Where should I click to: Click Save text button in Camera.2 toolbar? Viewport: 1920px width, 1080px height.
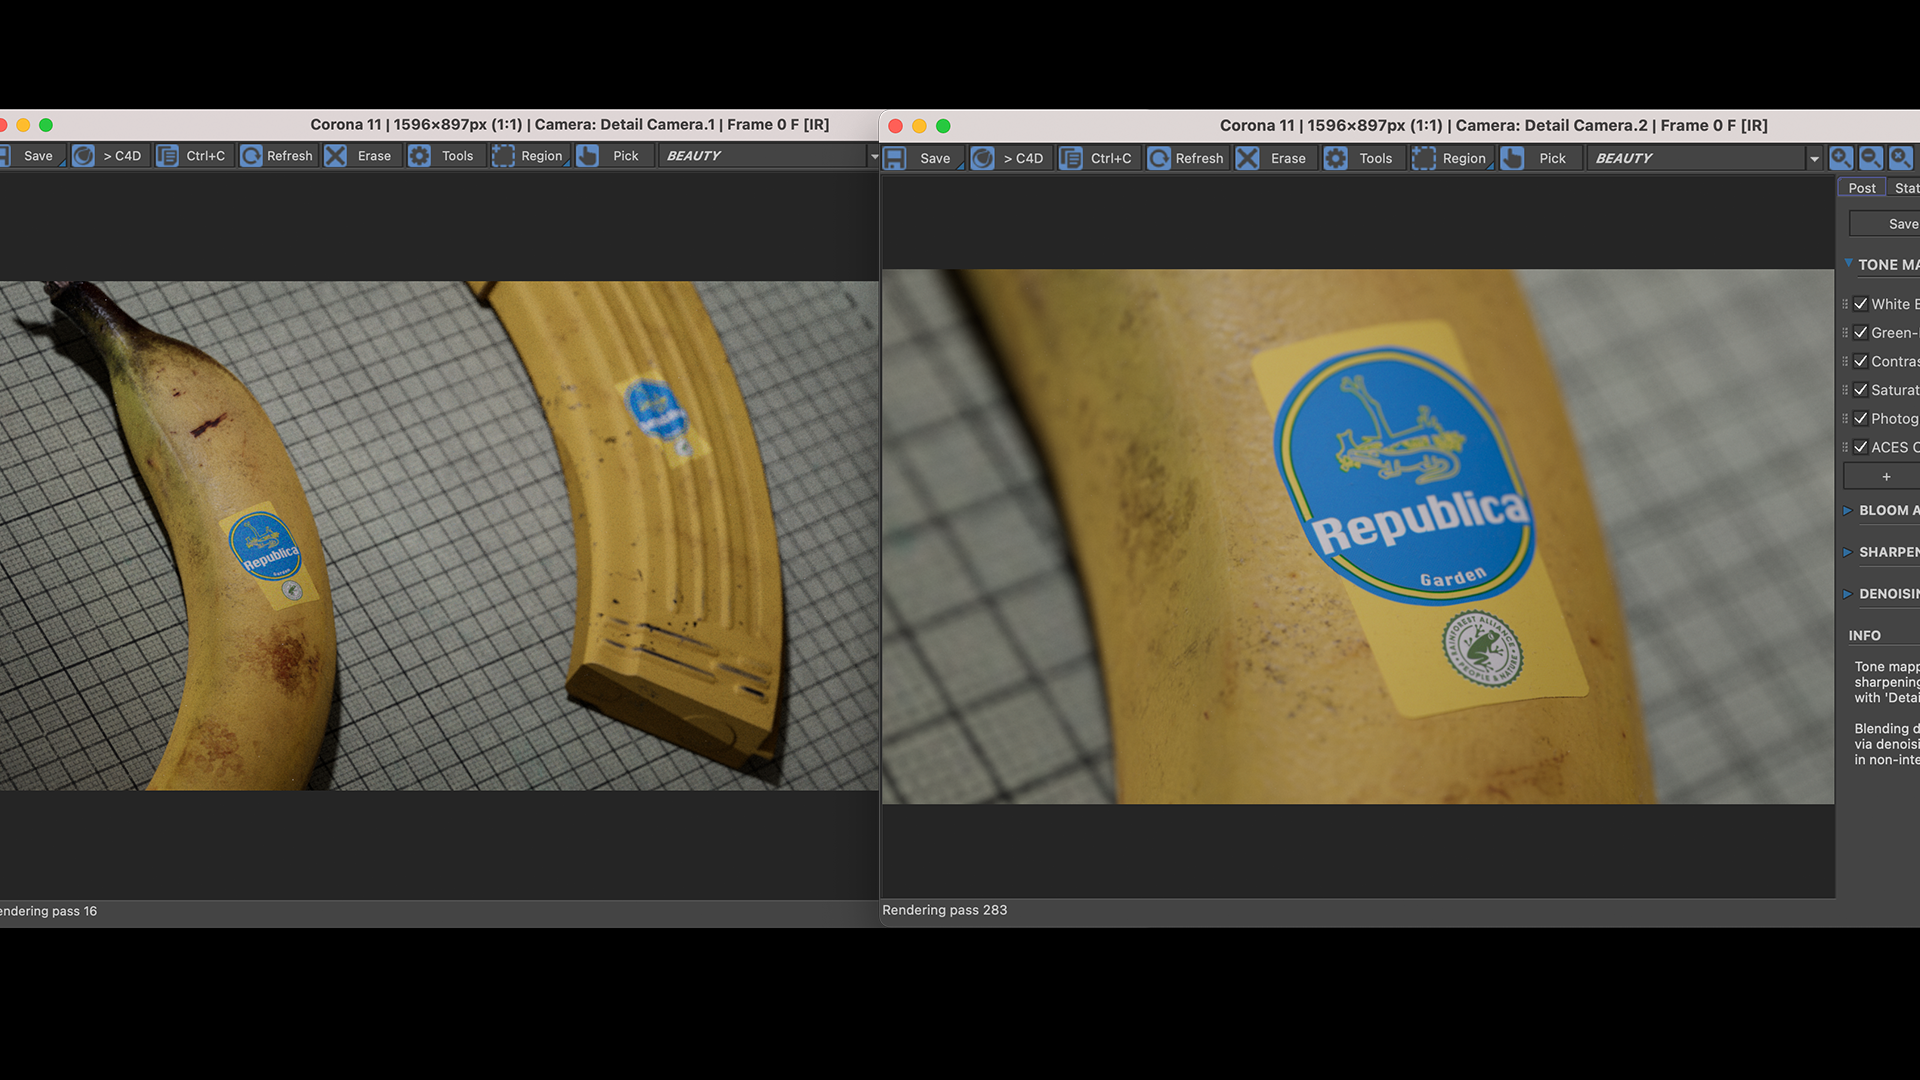935,158
